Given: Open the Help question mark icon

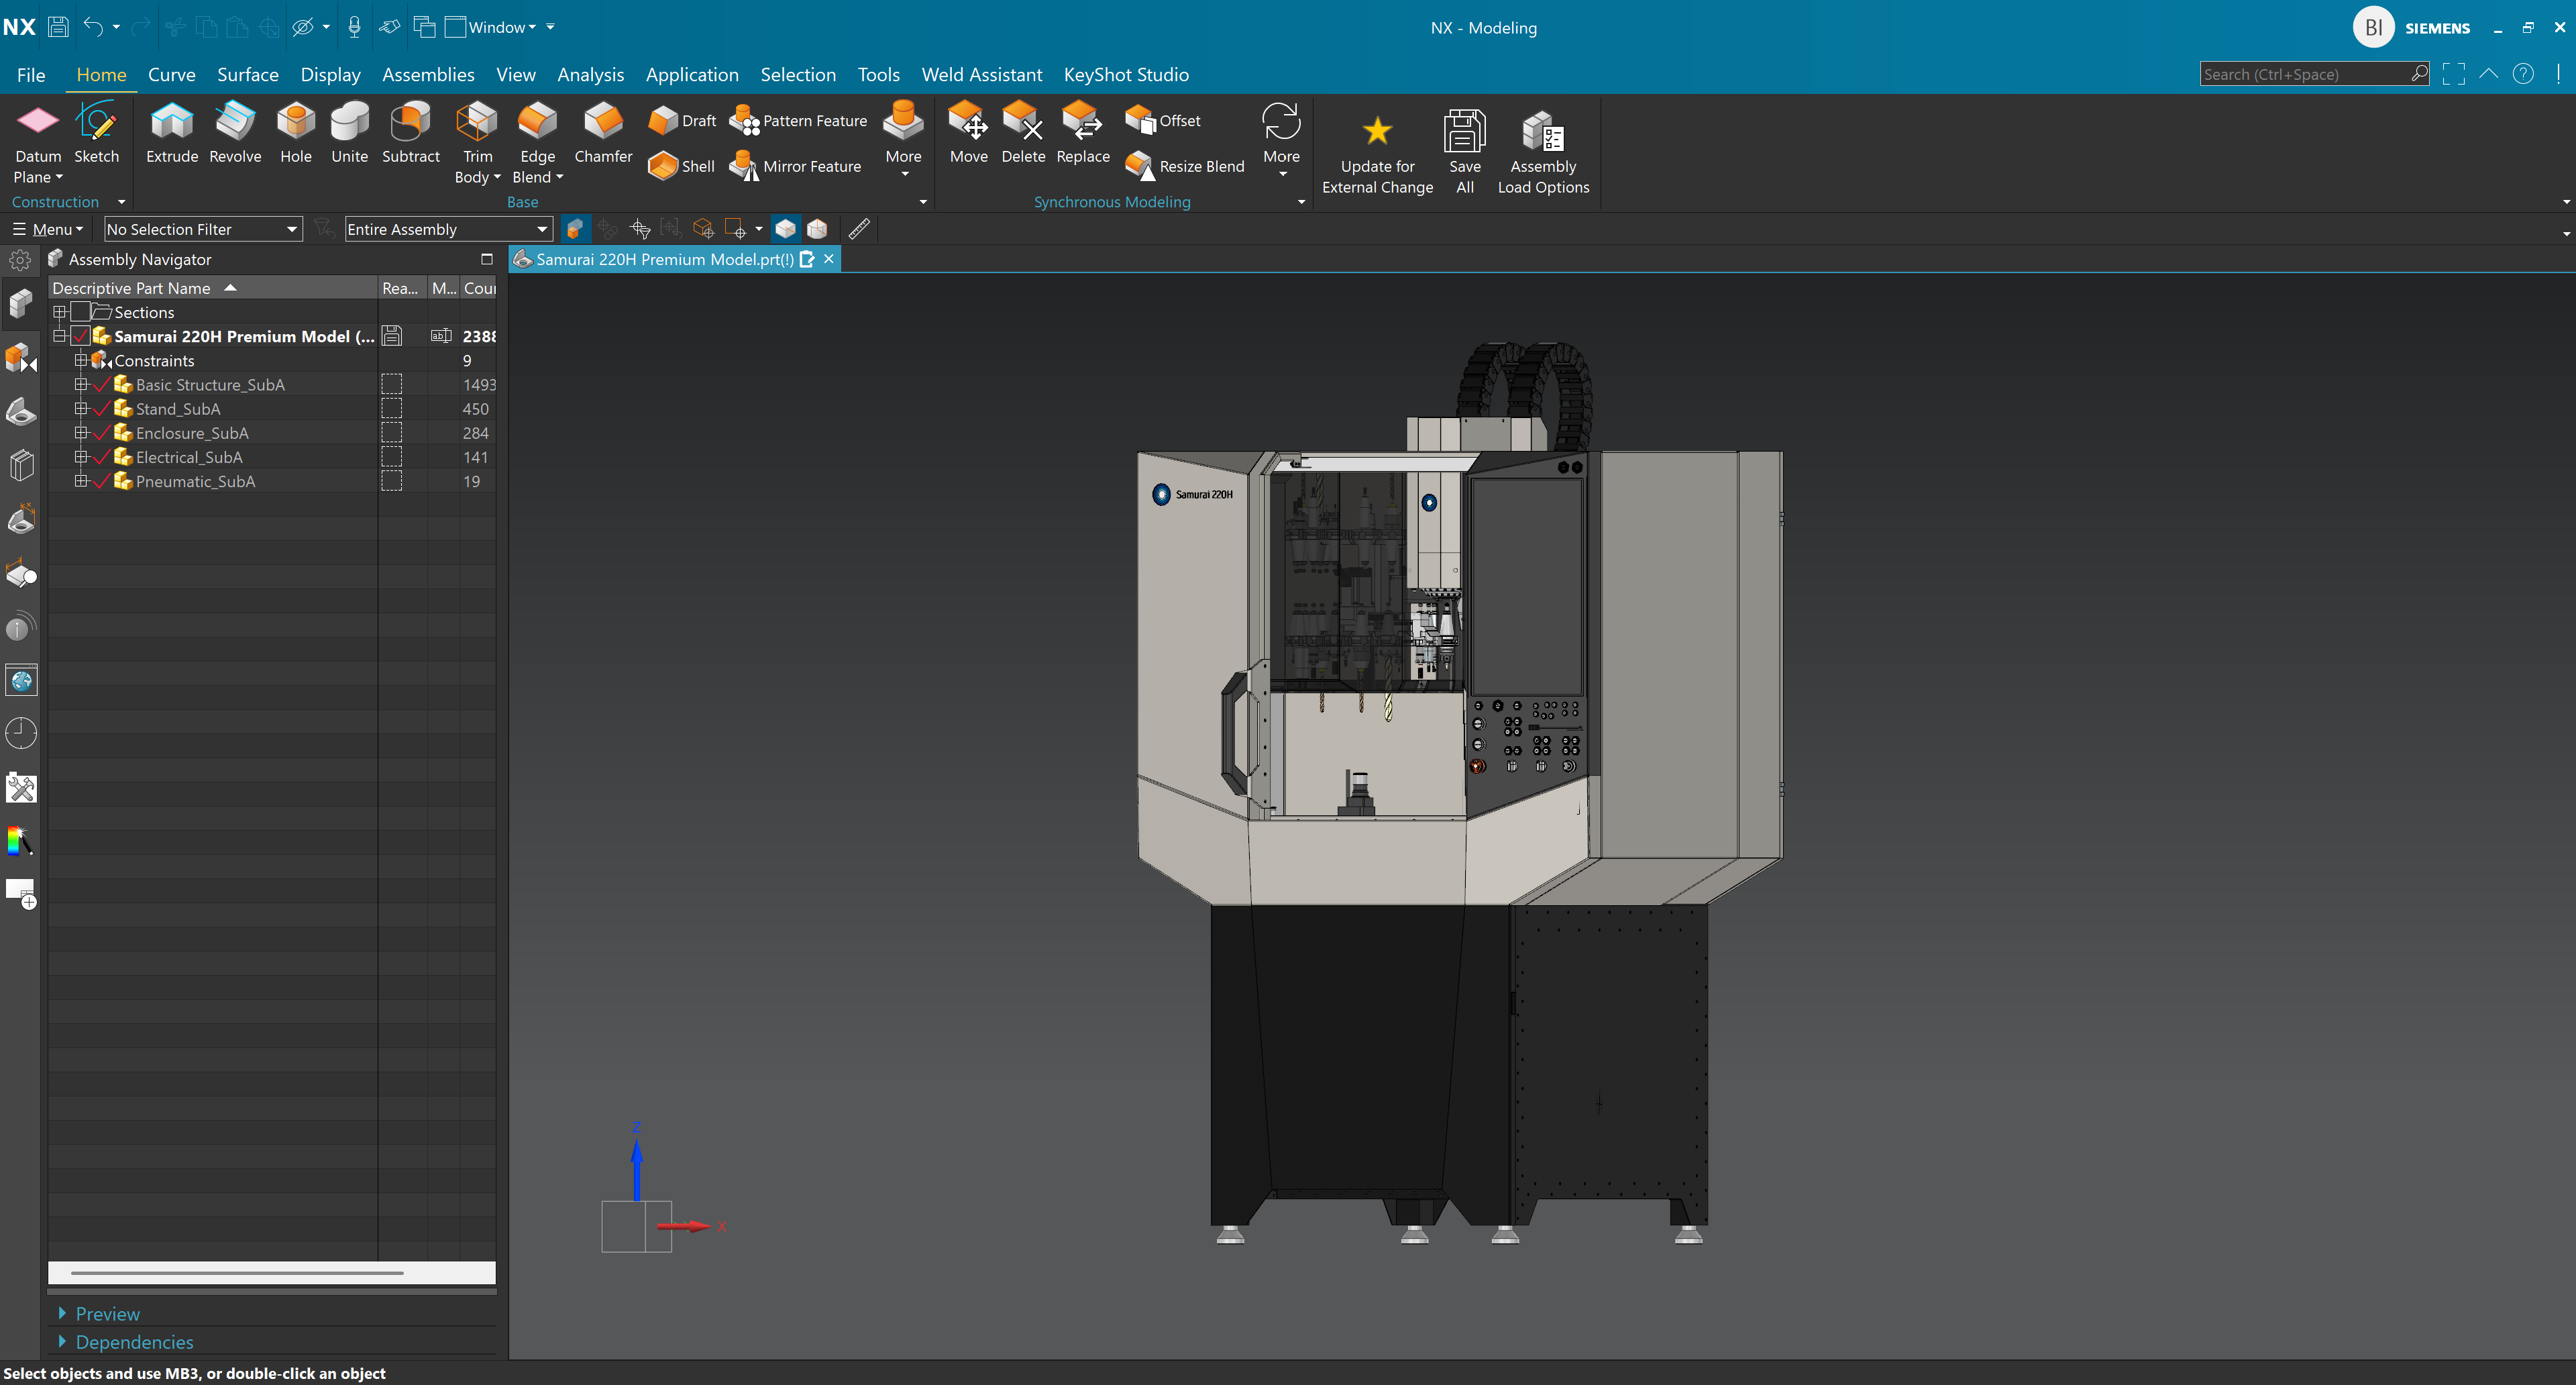Looking at the screenshot, I should click(2523, 74).
